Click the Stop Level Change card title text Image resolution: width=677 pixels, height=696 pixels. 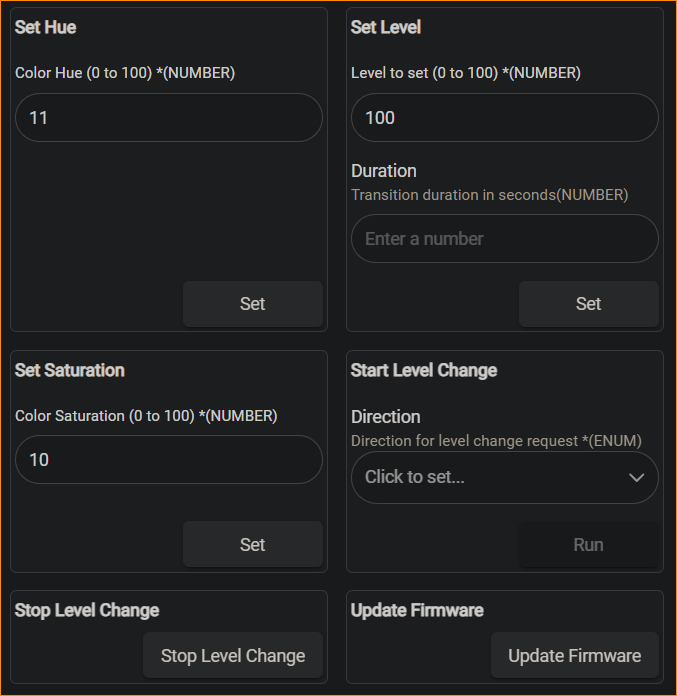[x=87, y=610]
